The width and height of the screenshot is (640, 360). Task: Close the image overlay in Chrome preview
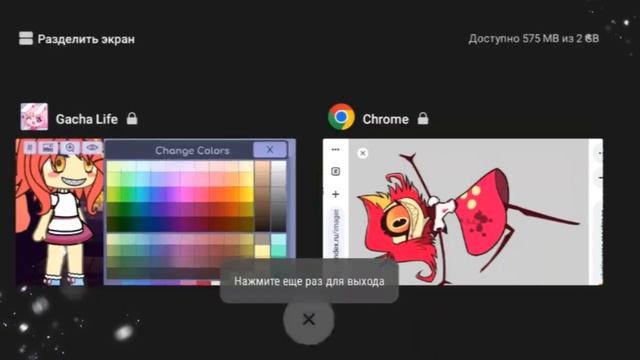coord(362,153)
